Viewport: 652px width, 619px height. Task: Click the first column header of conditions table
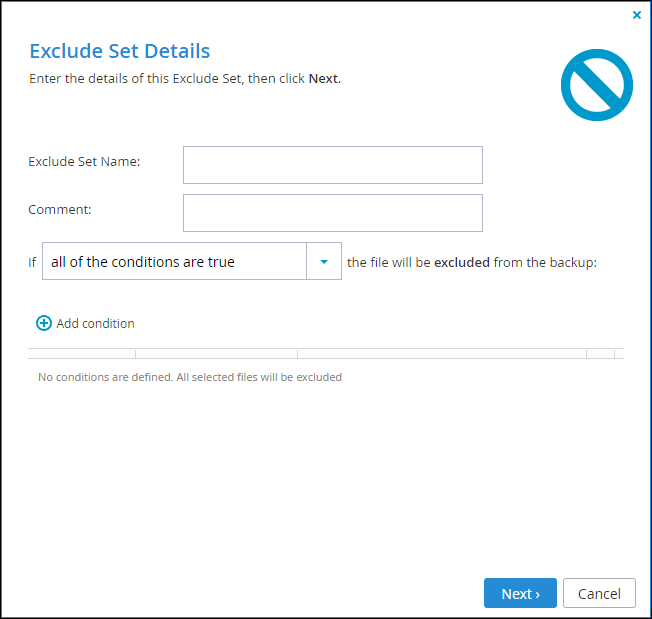click(82, 354)
